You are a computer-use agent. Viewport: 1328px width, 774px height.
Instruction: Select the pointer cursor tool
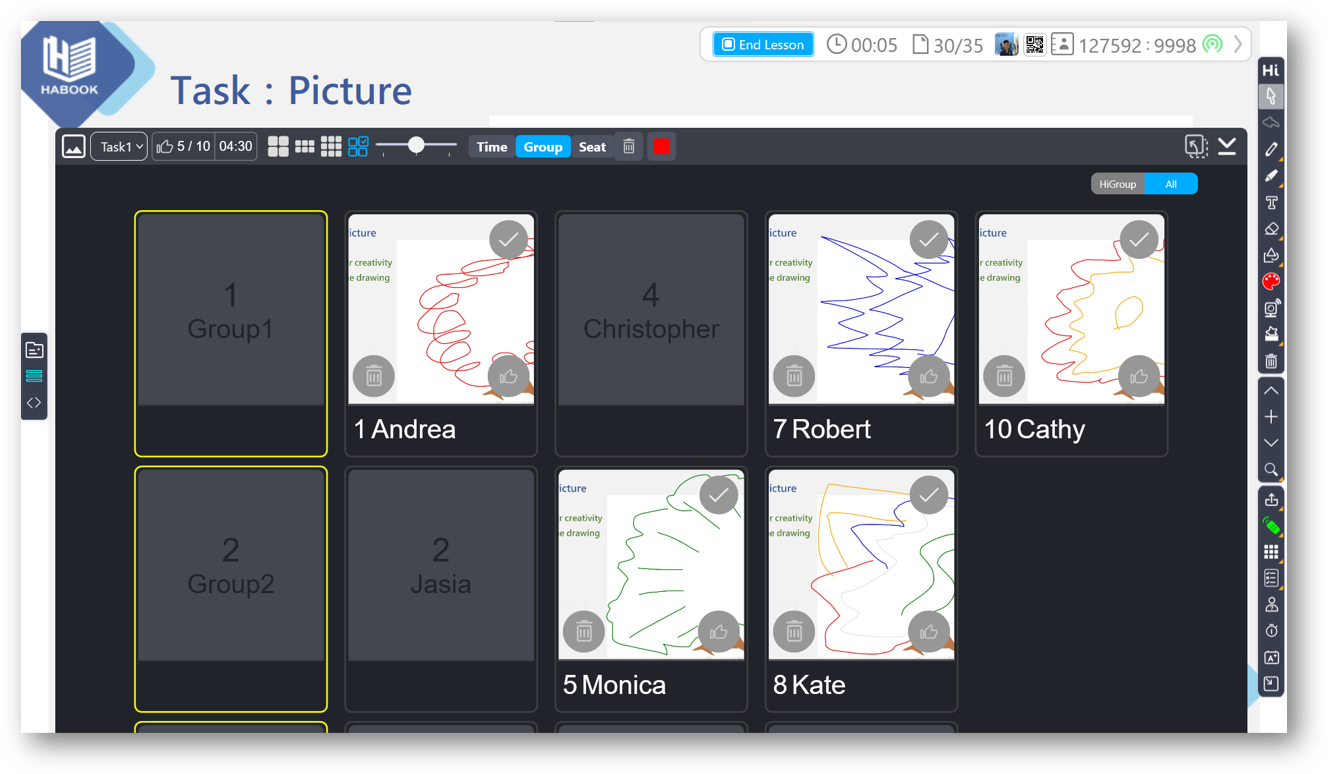pos(1271,97)
